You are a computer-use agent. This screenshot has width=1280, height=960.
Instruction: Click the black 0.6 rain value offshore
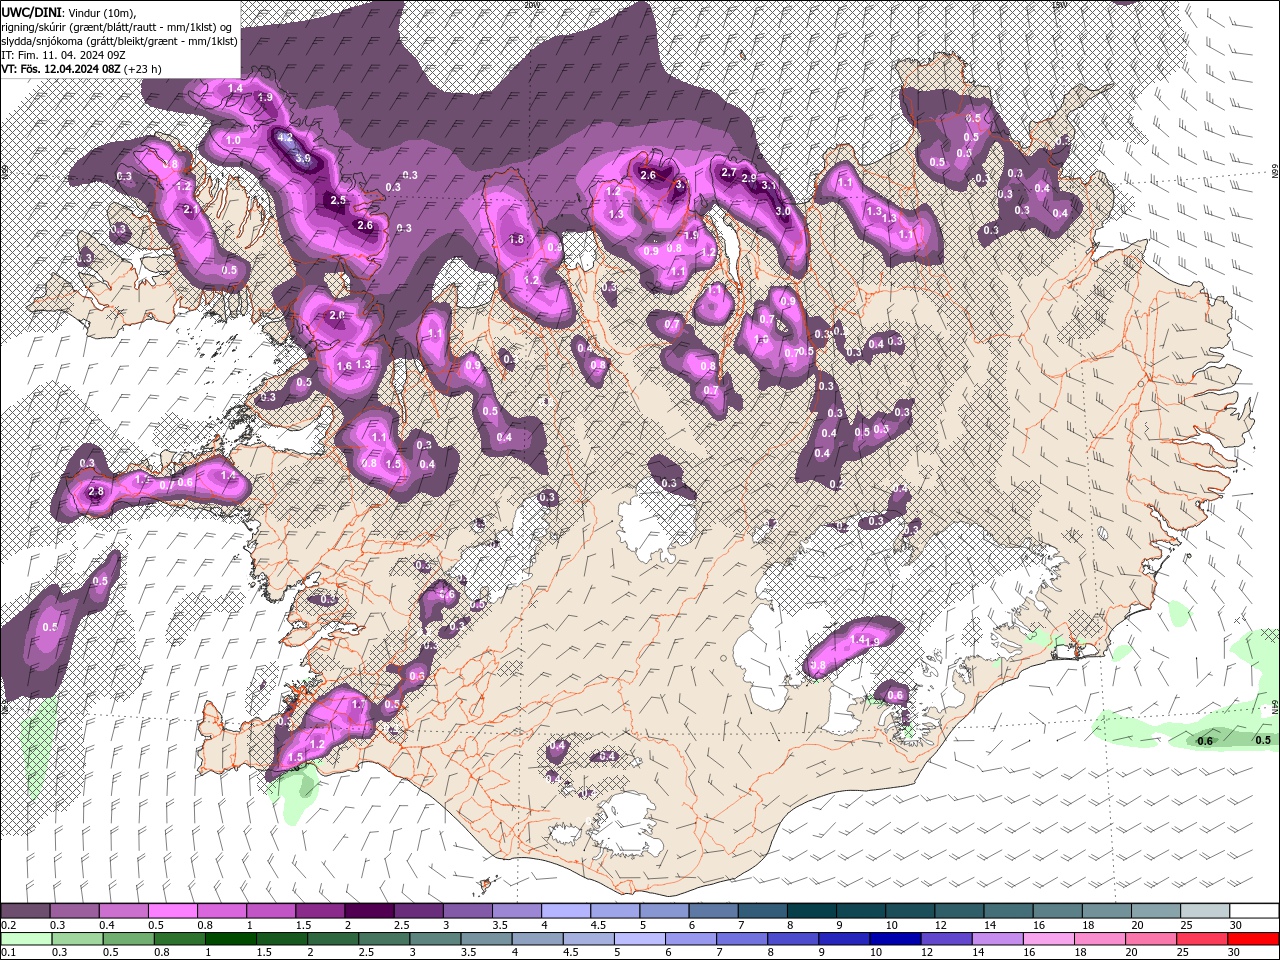1205,741
